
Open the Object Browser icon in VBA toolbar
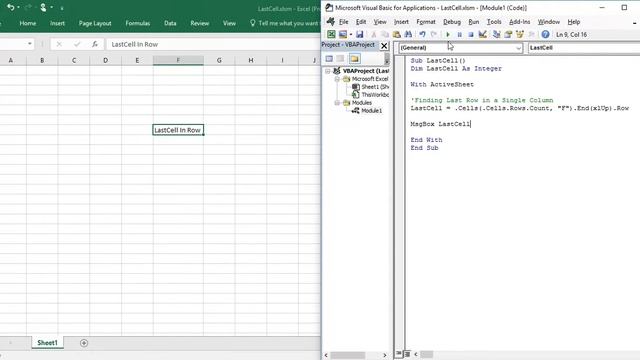pos(520,35)
